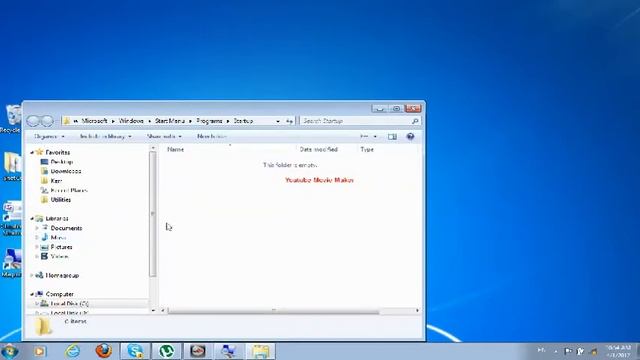This screenshot has height=360, width=640.
Task: Open the arrow after Microsoft in address bar
Action: 113,121
